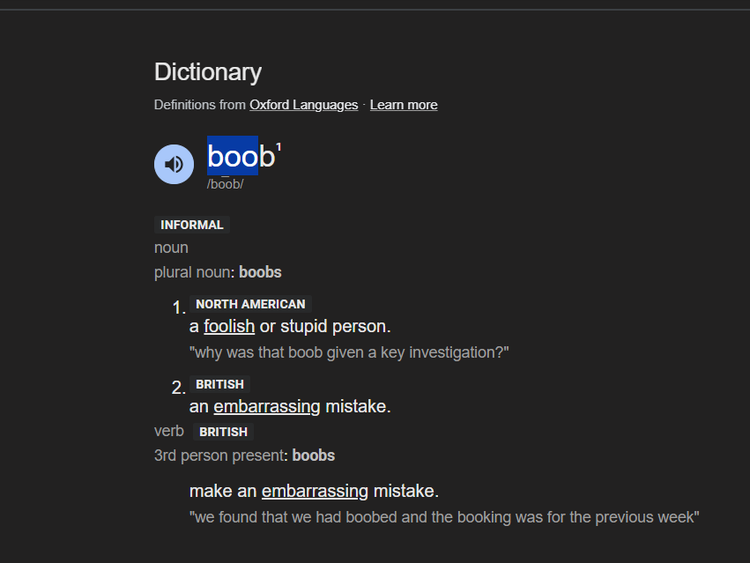
Task: Click the verb part-of-speech label
Action: 169,431
